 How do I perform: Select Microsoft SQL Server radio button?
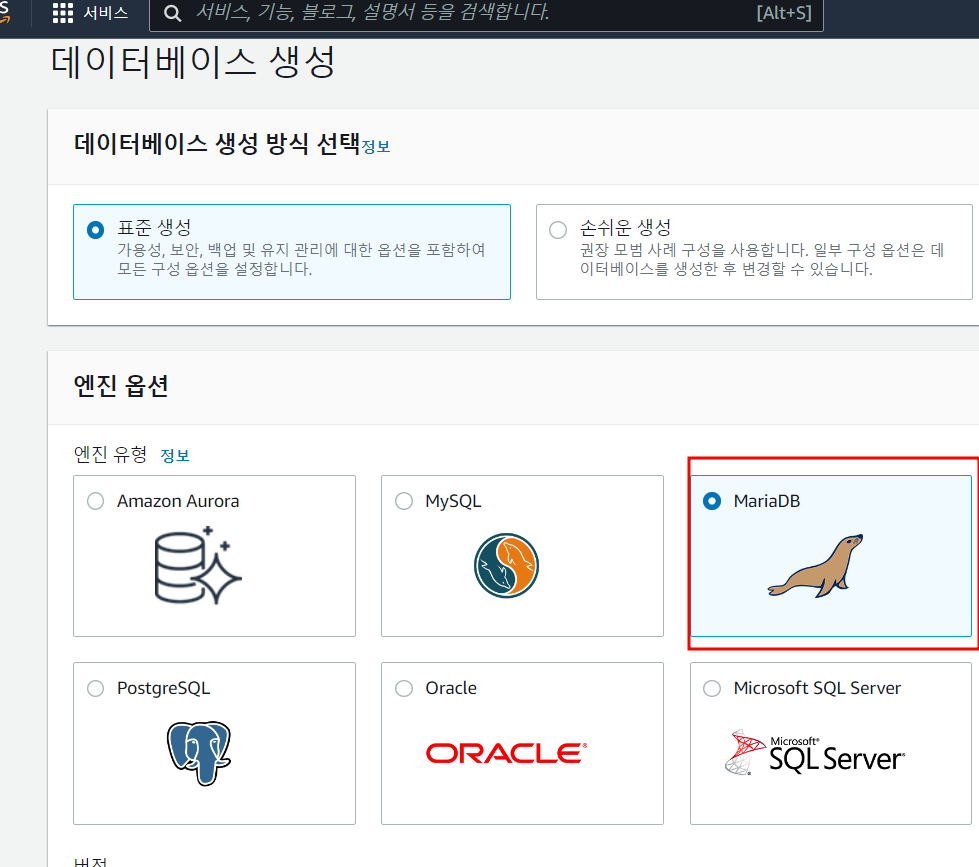[x=712, y=688]
